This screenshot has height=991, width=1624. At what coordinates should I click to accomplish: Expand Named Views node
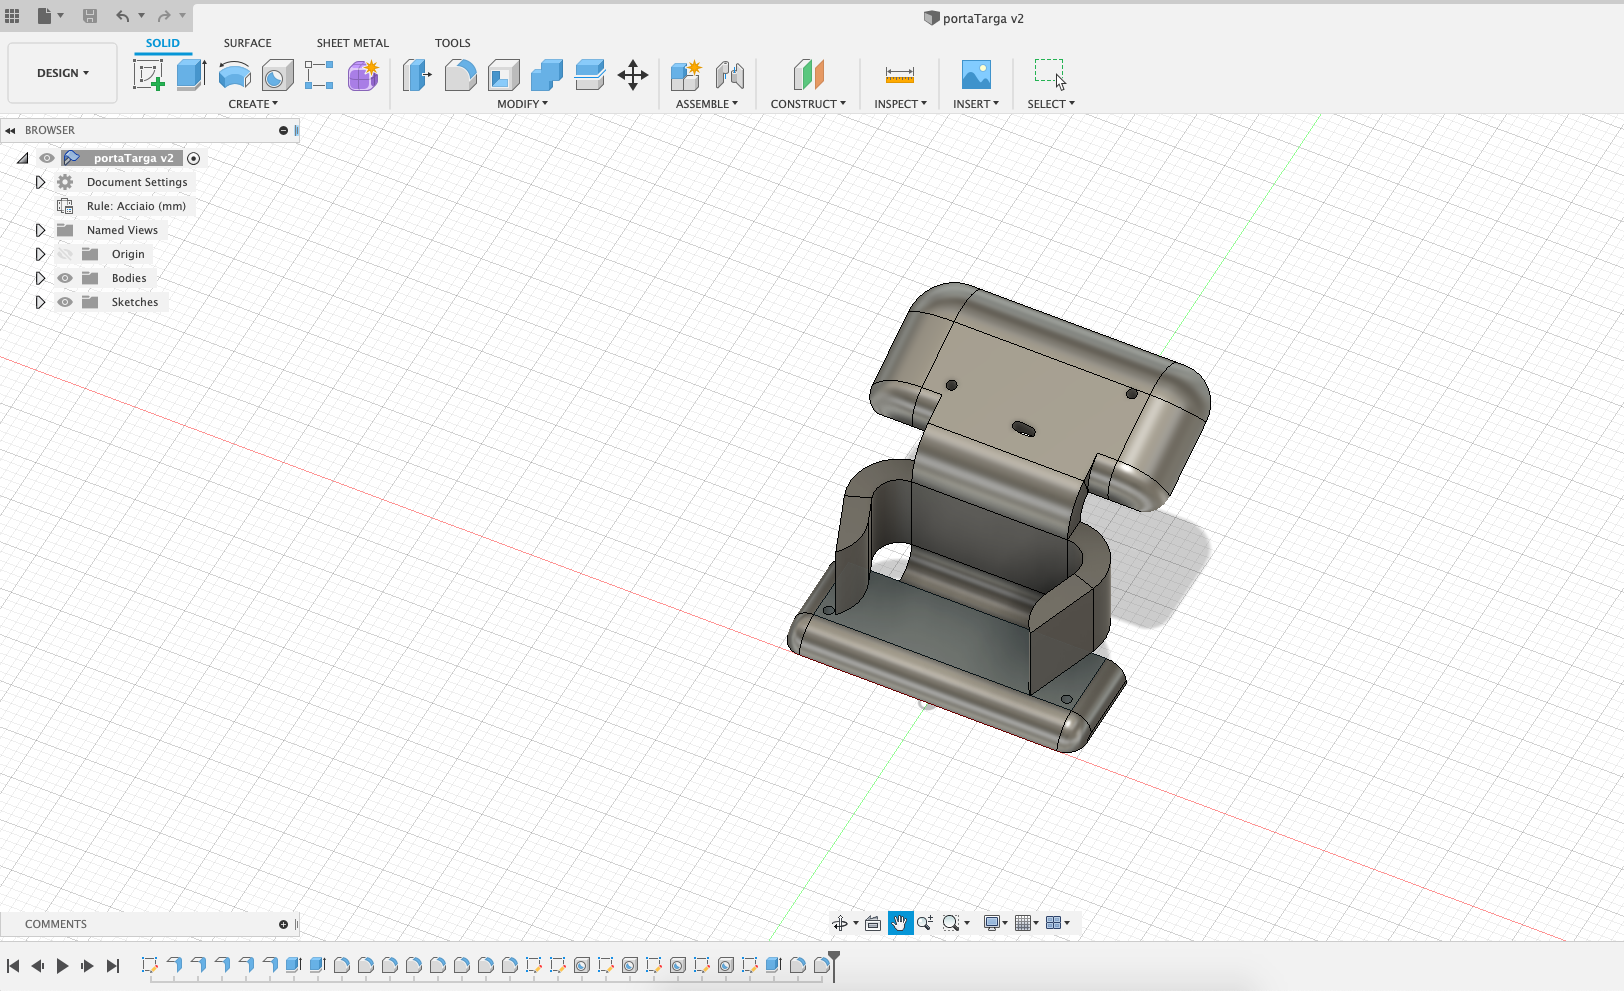[40, 230]
